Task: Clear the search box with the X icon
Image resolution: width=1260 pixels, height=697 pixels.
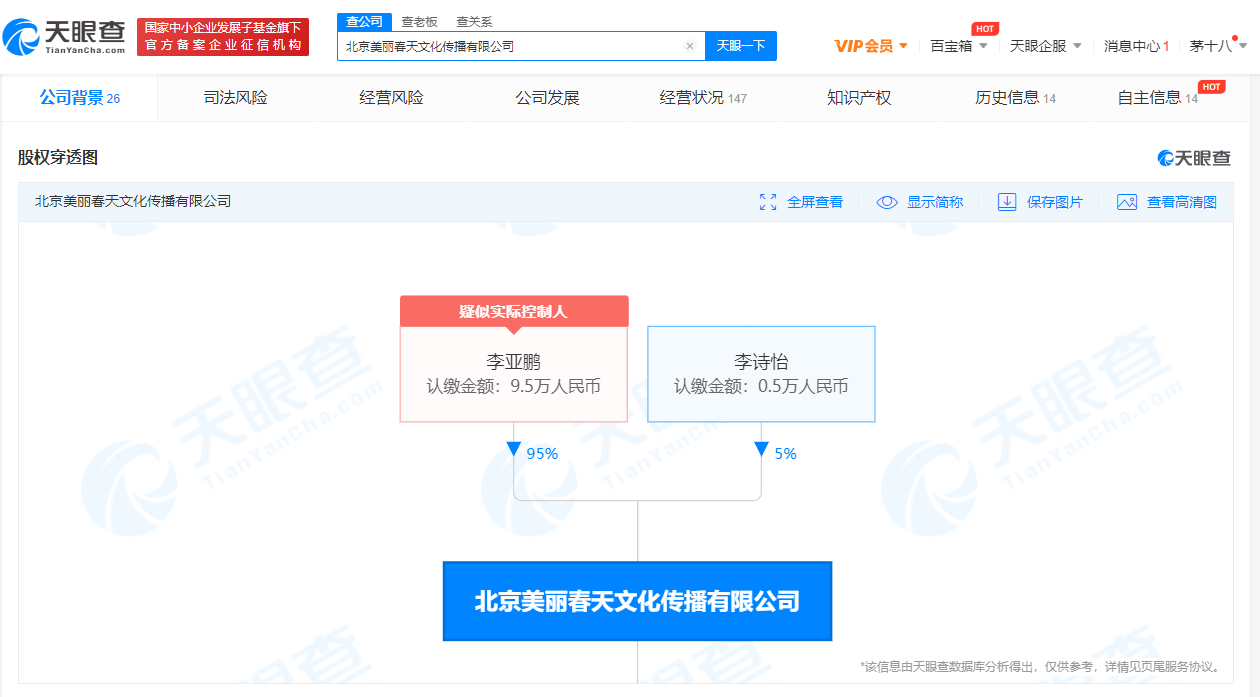Action: point(689,46)
